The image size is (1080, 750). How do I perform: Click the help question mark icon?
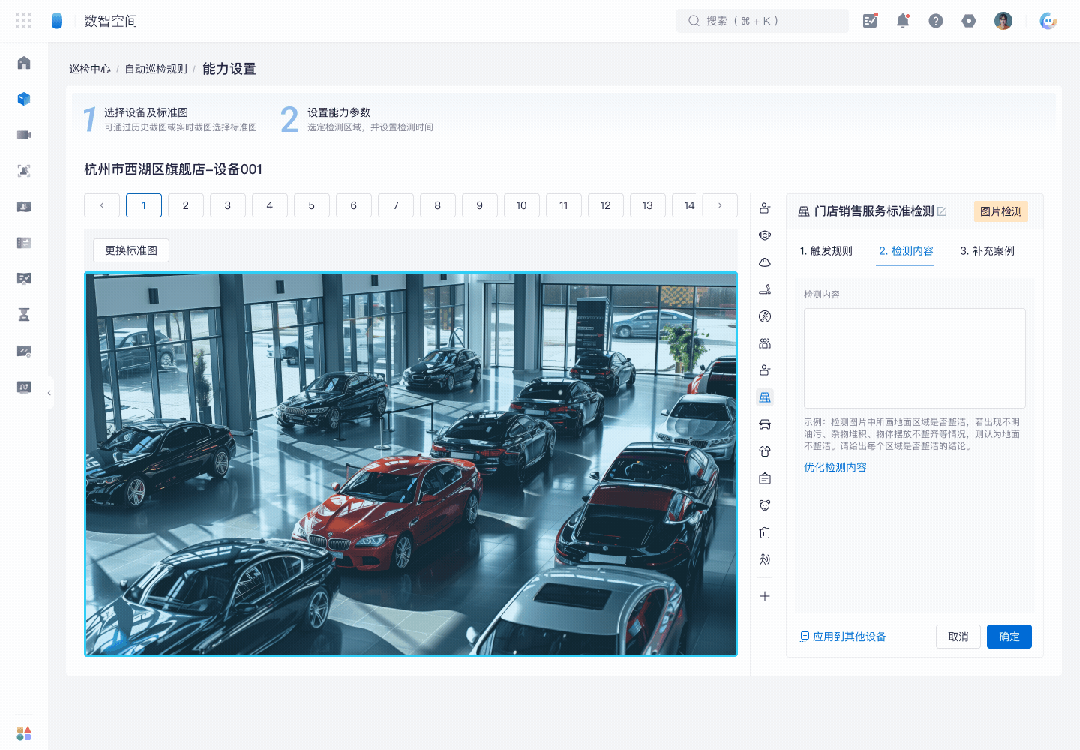point(935,21)
